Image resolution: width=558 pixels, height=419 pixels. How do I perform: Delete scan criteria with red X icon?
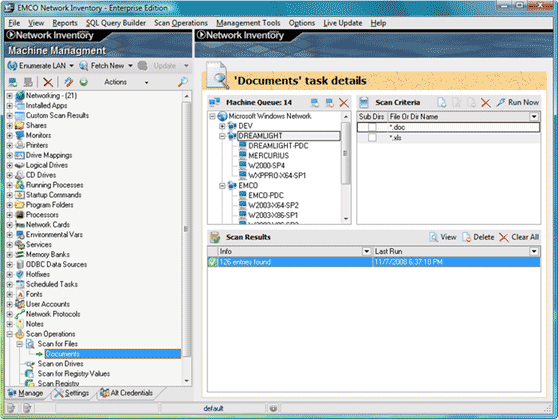[486, 103]
